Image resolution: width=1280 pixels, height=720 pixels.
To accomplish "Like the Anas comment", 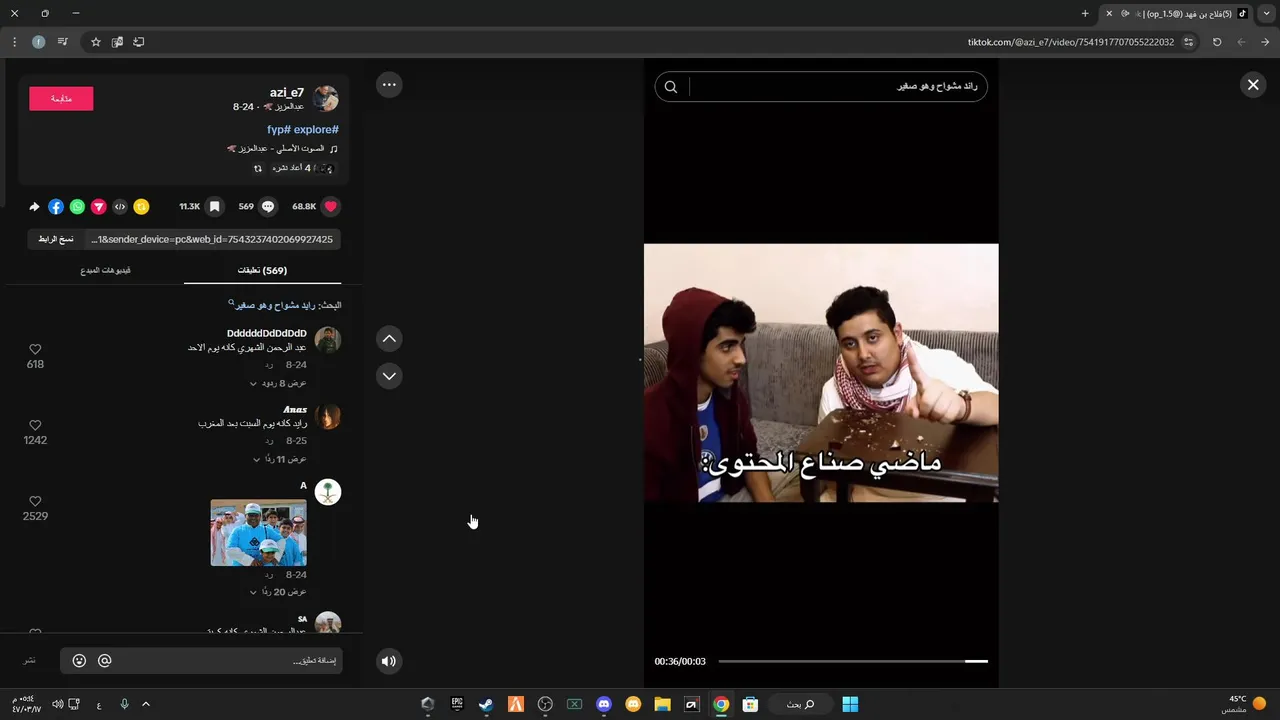I will pyautogui.click(x=35, y=425).
